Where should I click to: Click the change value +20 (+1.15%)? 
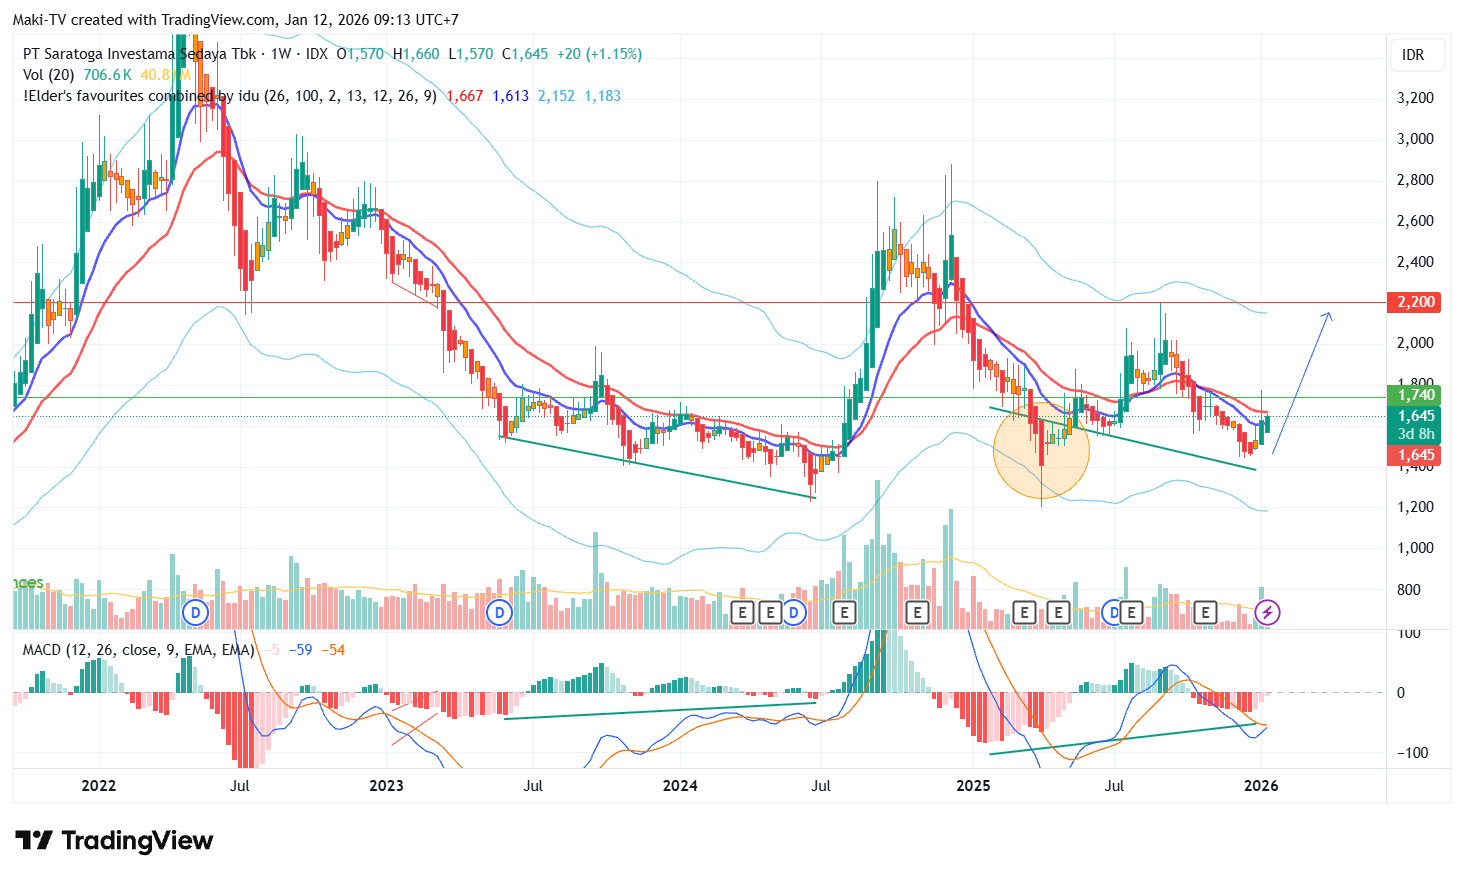point(599,54)
